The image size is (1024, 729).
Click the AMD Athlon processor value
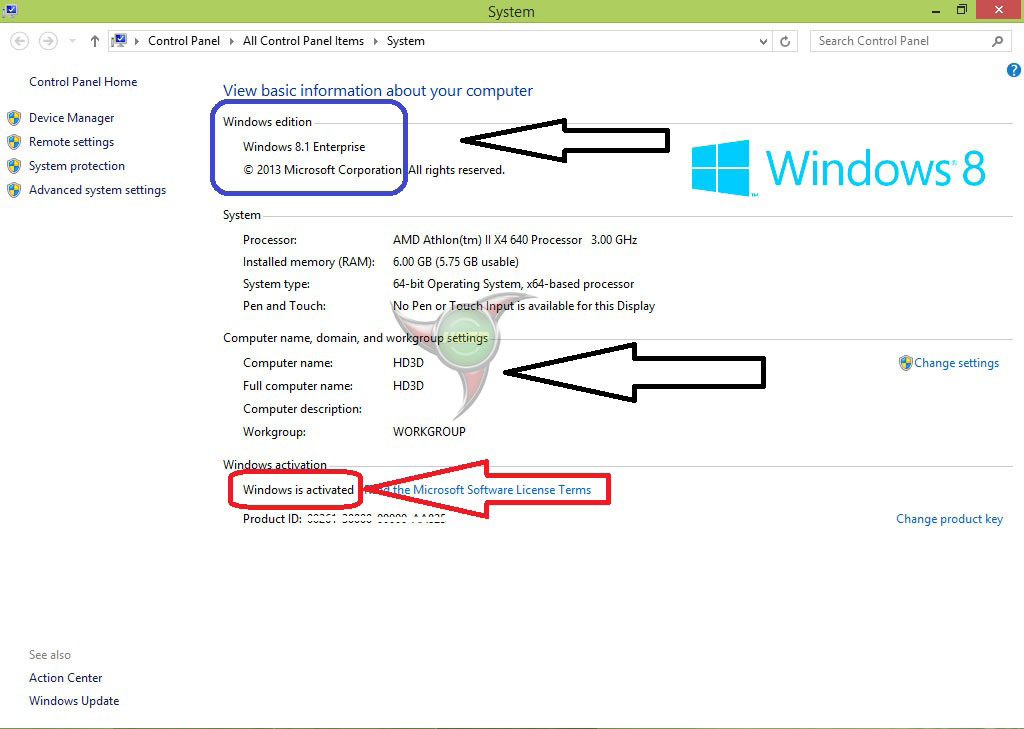(x=515, y=240)
